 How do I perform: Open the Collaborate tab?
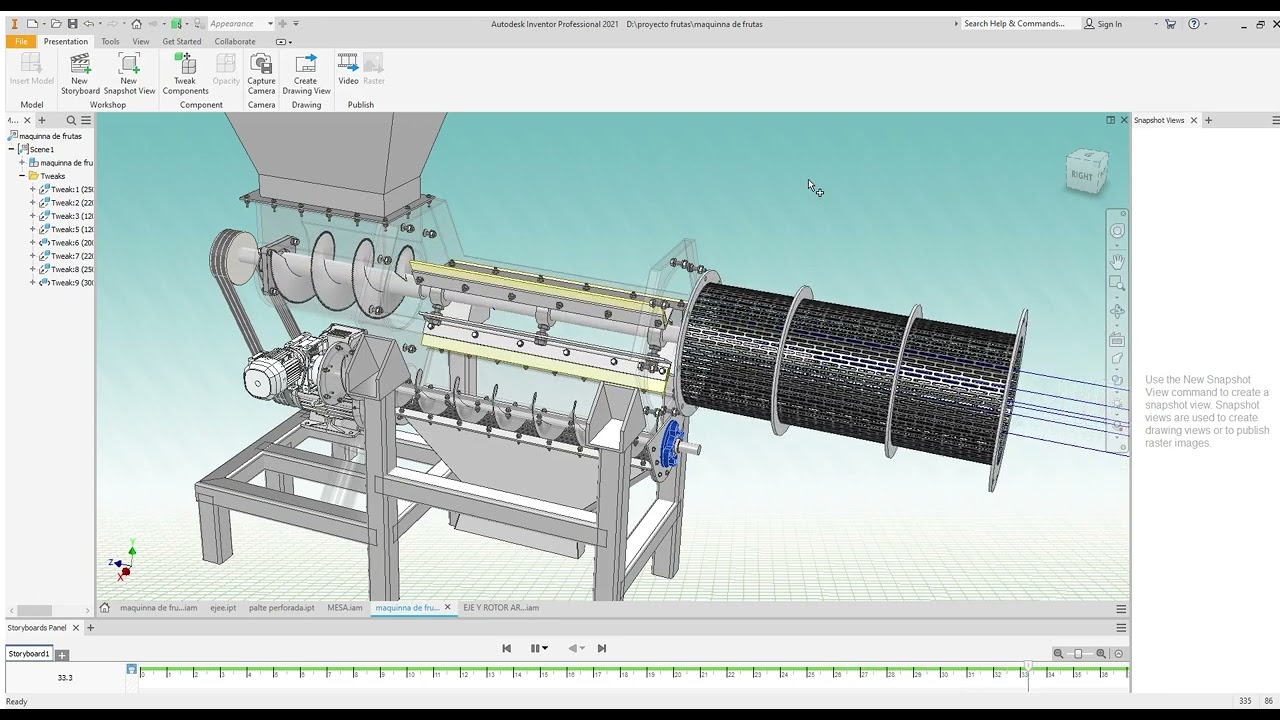(x=235, y=42)
